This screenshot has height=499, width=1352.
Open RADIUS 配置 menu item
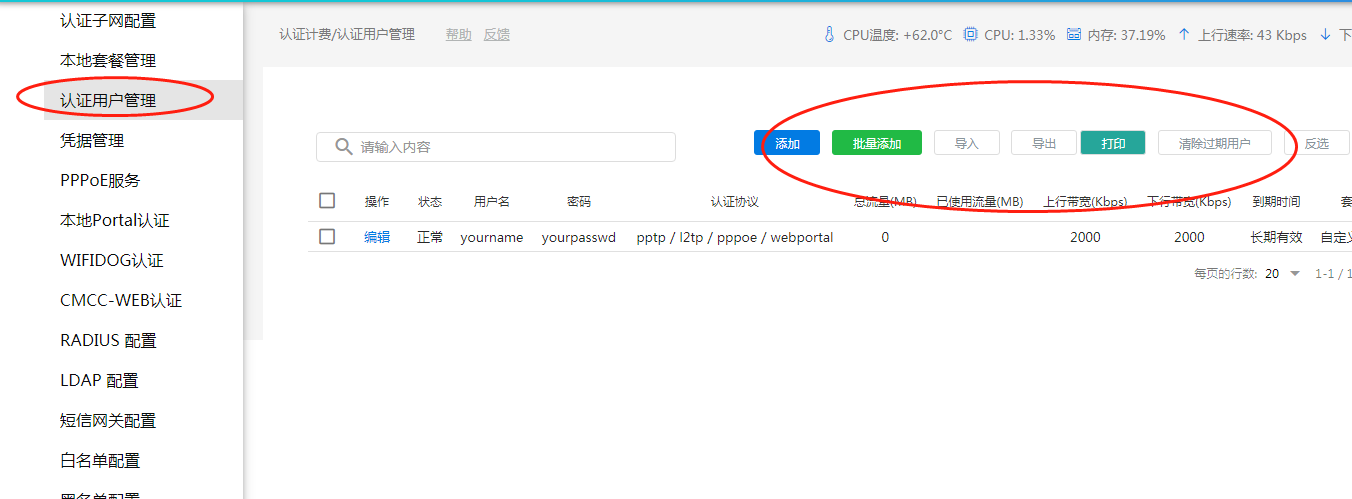(x=108, y=340)
